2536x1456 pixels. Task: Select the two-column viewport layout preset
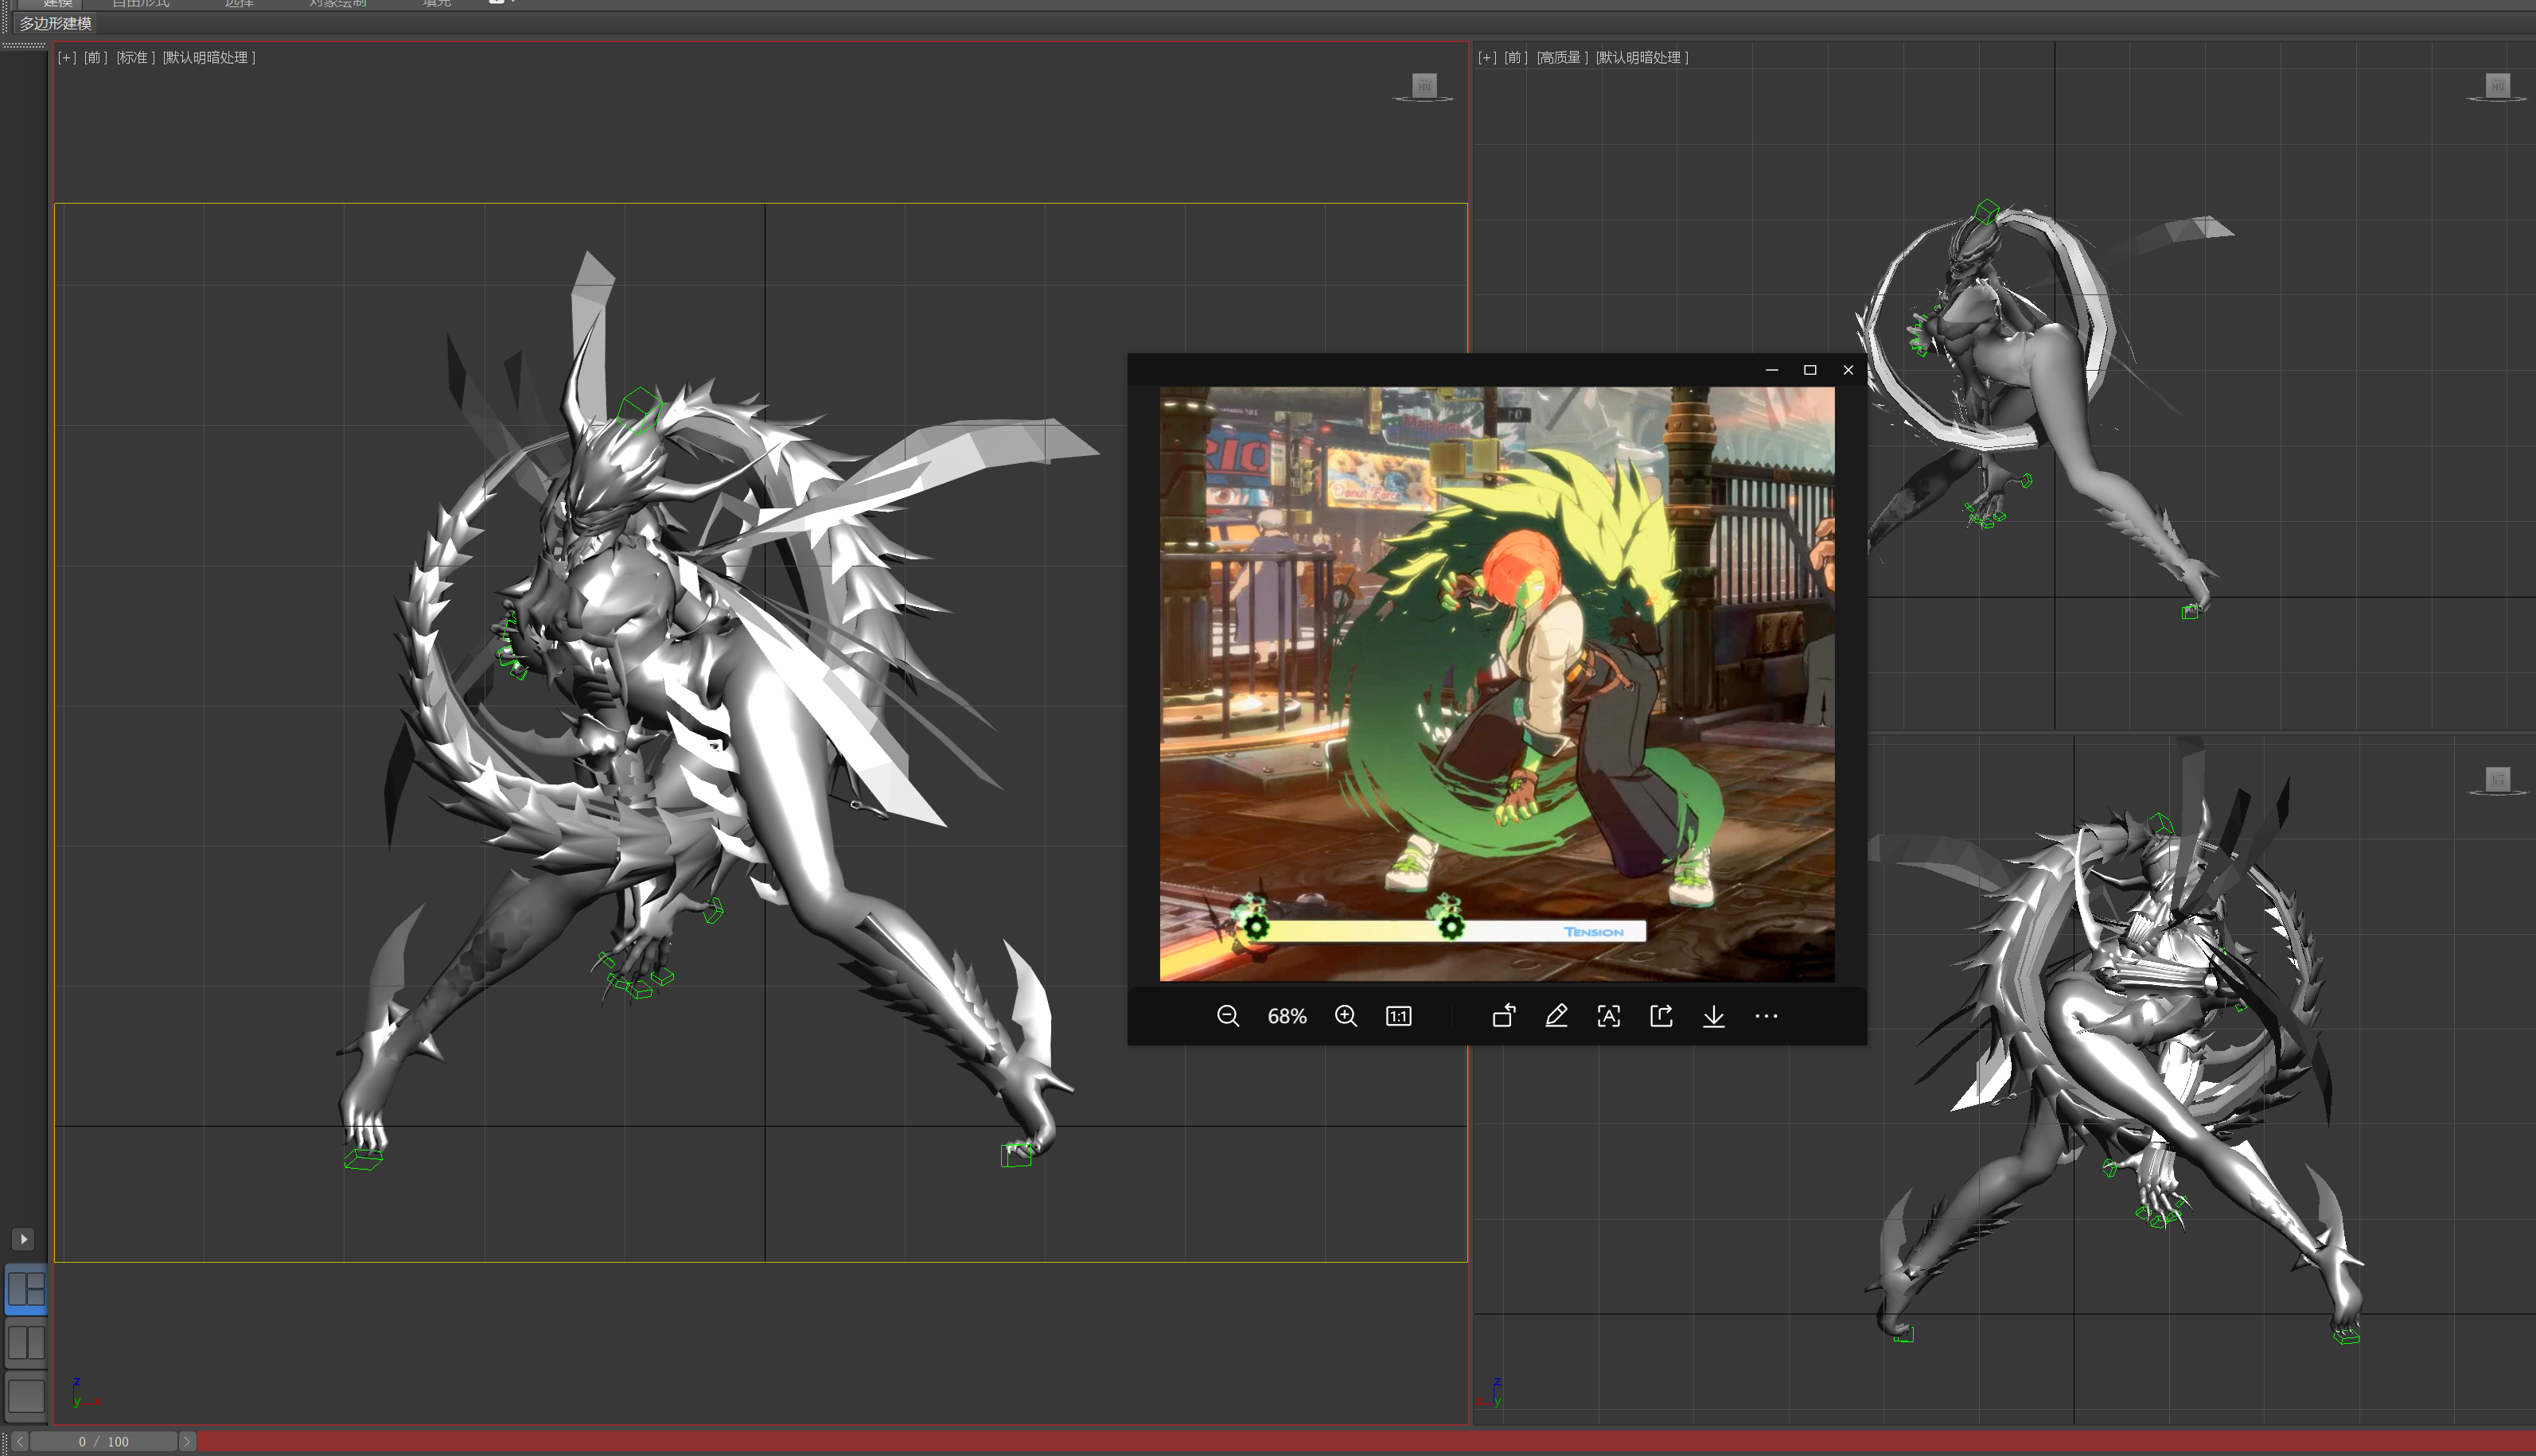(26, 1342)
